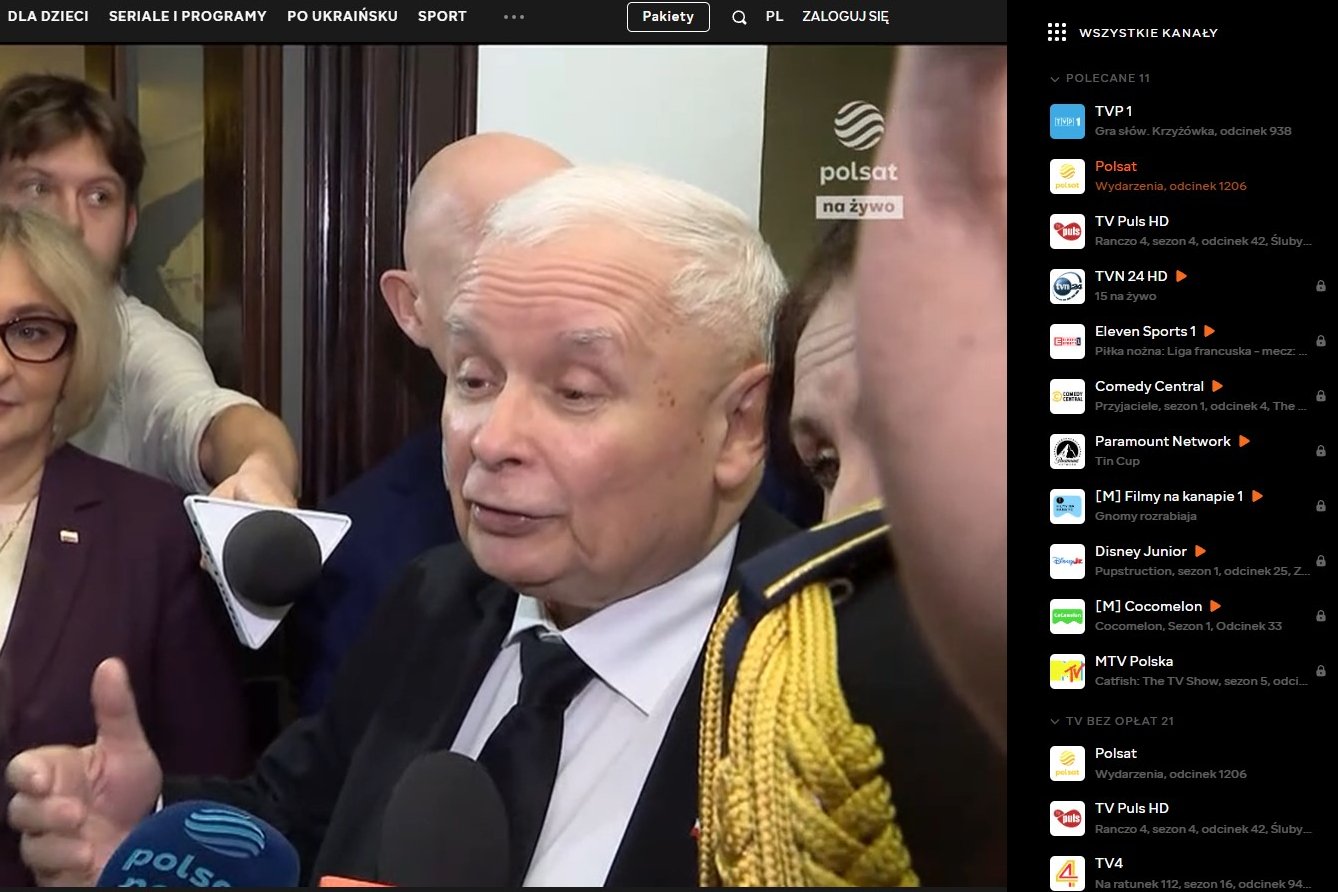
Task: Click the TV Puls HD channel logo
Action: coord(1066,230)
